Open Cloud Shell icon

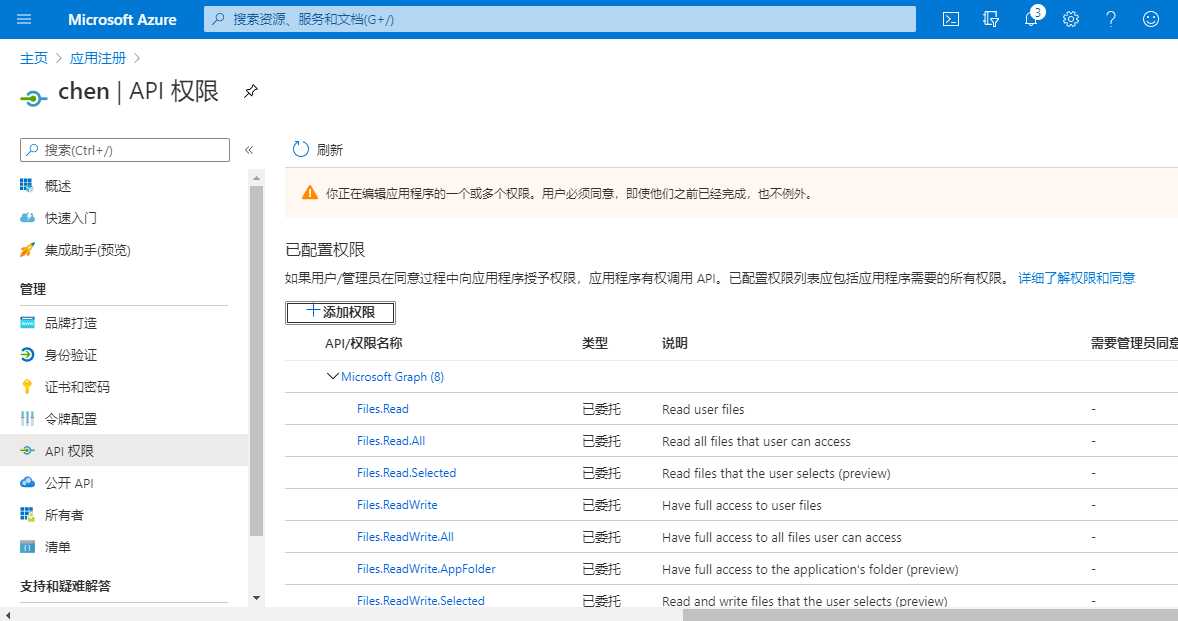point(951,20)
